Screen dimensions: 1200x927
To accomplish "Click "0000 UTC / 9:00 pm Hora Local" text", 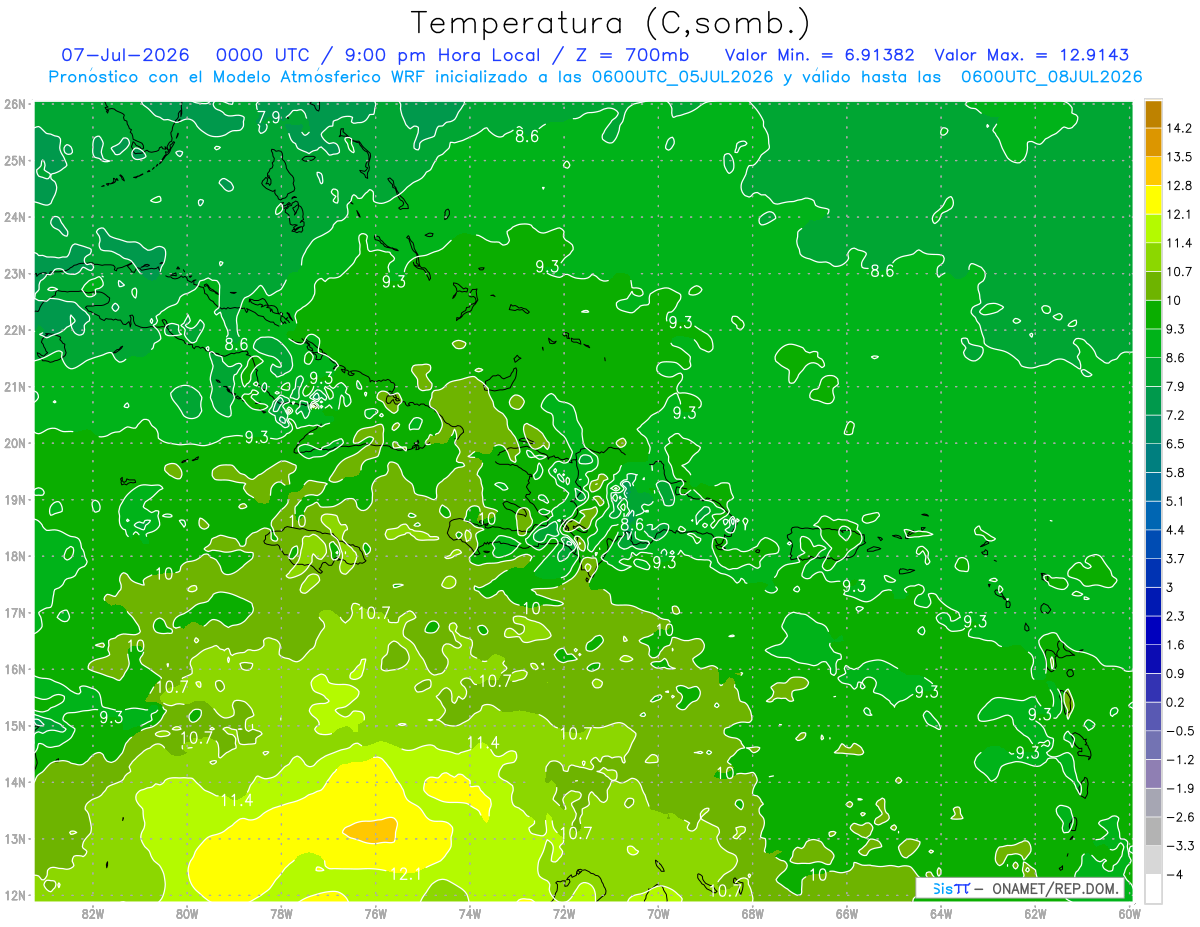I will pyautogui.click(x=380, y=55).
